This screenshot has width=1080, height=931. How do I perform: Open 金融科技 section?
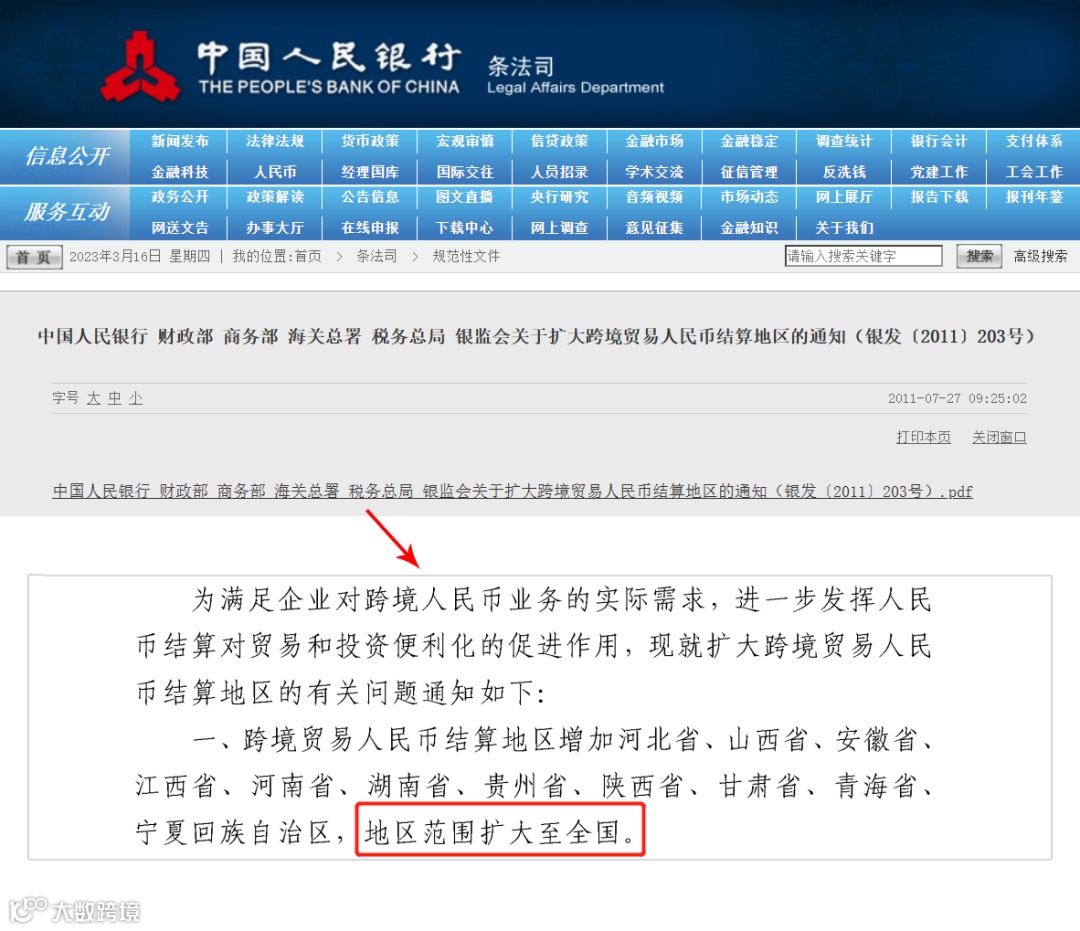(x=180, y=171)
